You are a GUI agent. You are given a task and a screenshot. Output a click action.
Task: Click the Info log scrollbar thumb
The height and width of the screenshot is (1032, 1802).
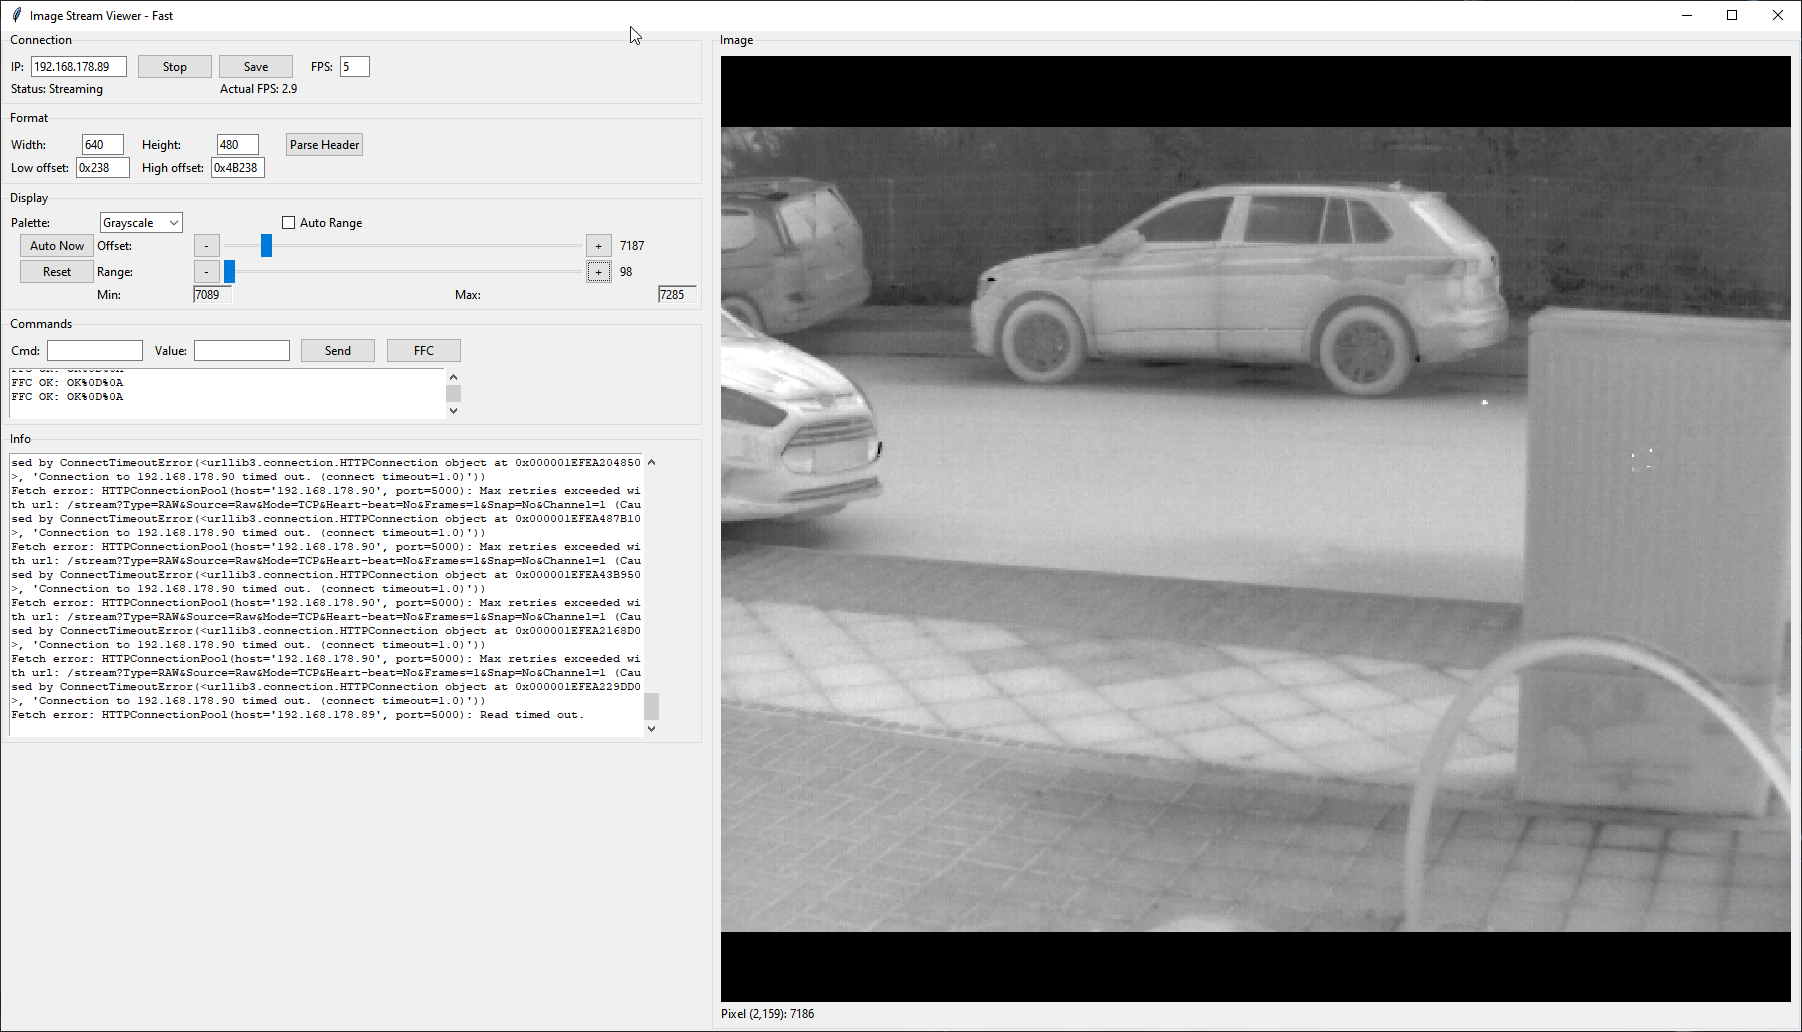[x=652, y=706]
